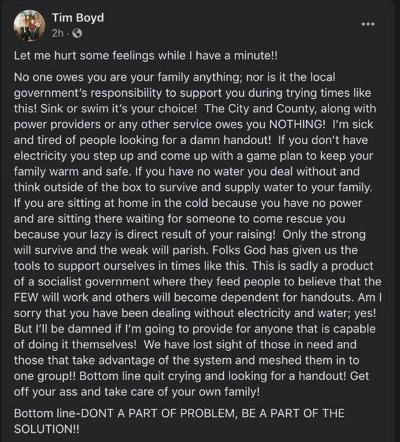Click the phrase 'But I'll be damned'

[x=63, y=329]
